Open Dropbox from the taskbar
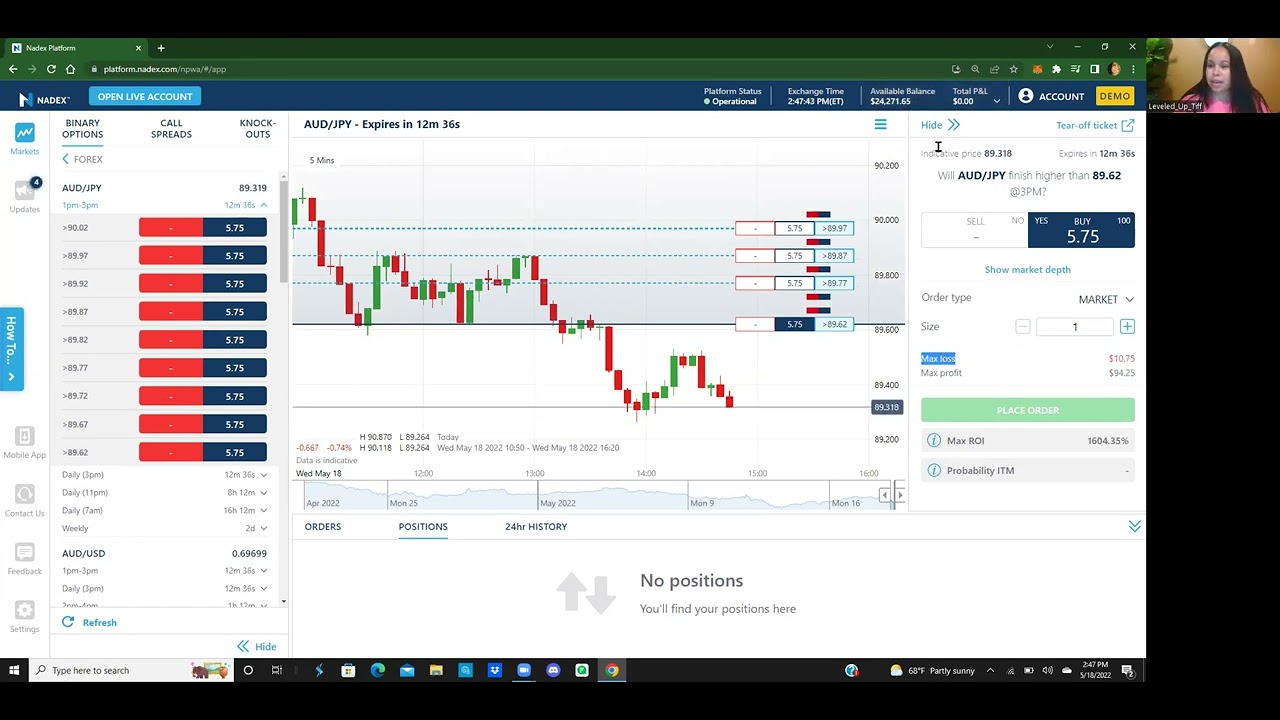The image size is (1280, 720). point(494,670)
